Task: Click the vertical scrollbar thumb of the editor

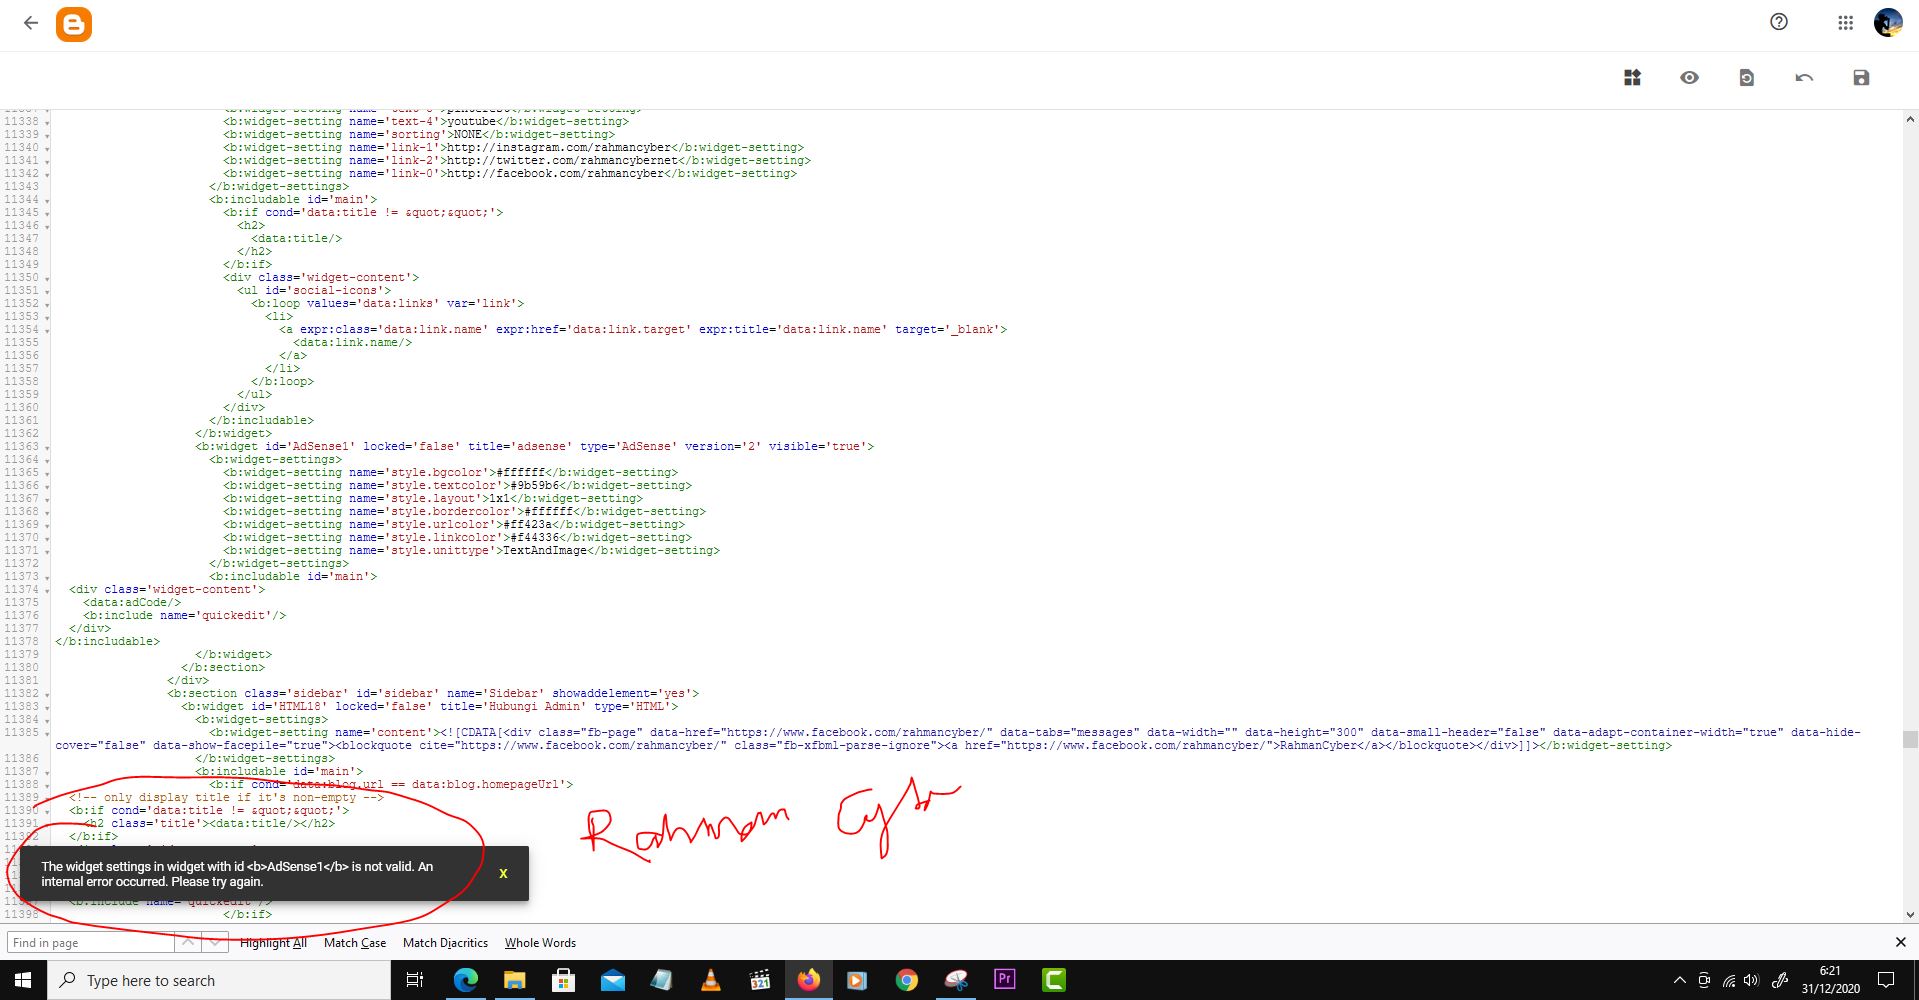Action: click(1910, 739)
